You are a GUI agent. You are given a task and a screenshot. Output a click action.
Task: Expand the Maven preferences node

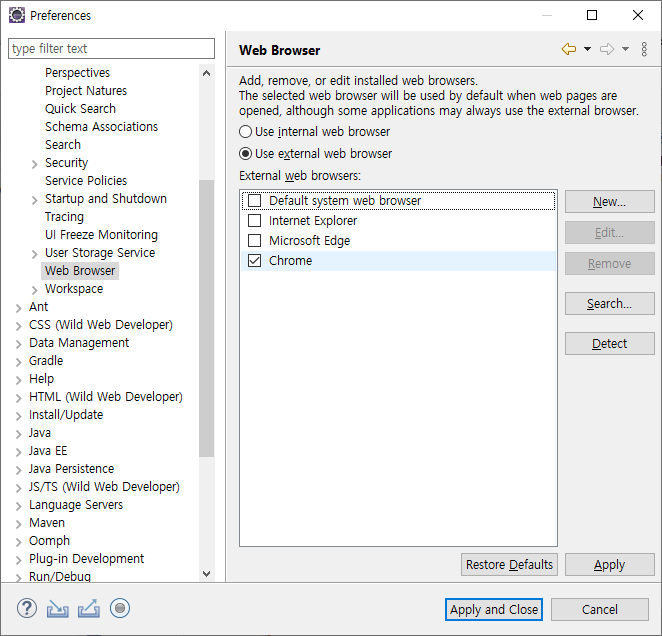(19, 524)
